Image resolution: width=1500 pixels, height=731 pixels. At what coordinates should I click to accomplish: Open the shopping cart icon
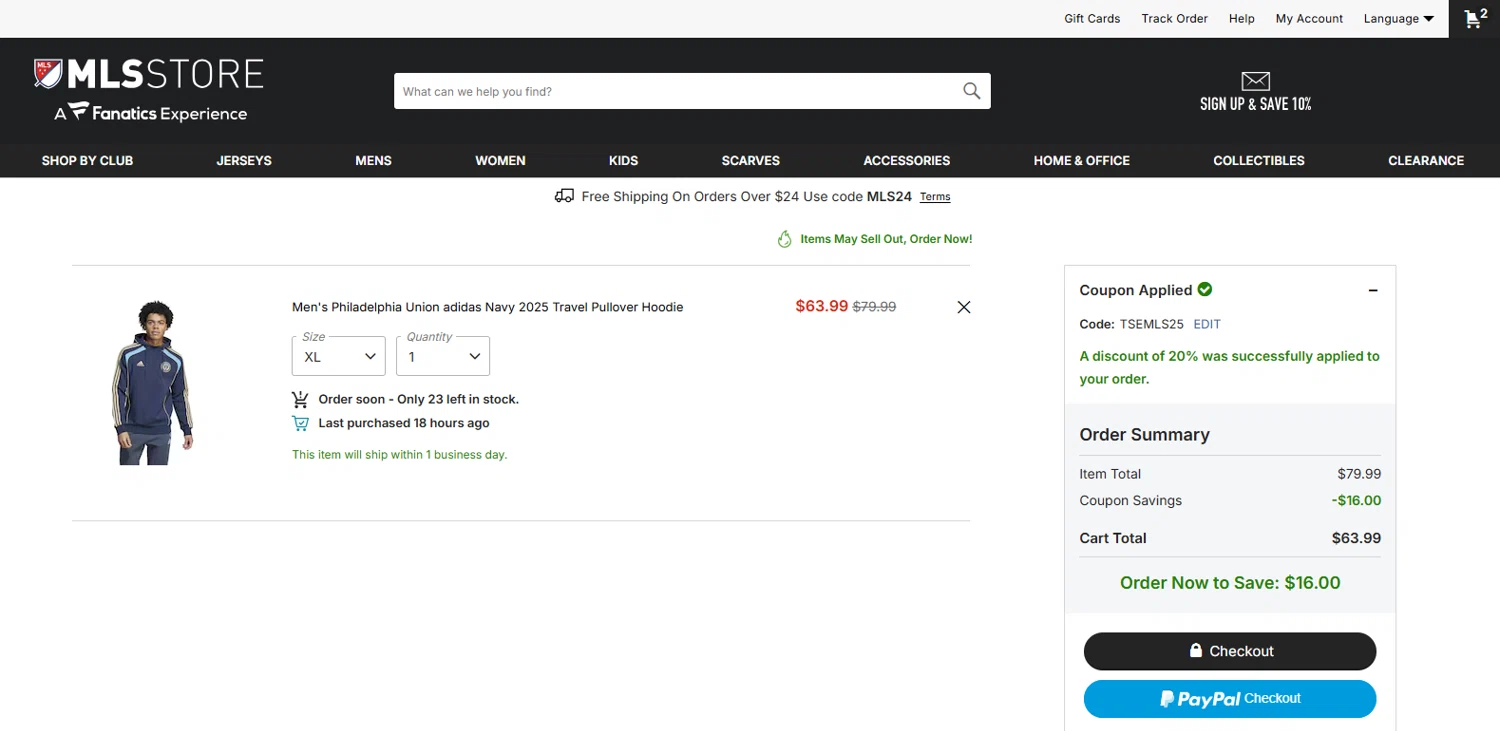(x=1474, y=18)
